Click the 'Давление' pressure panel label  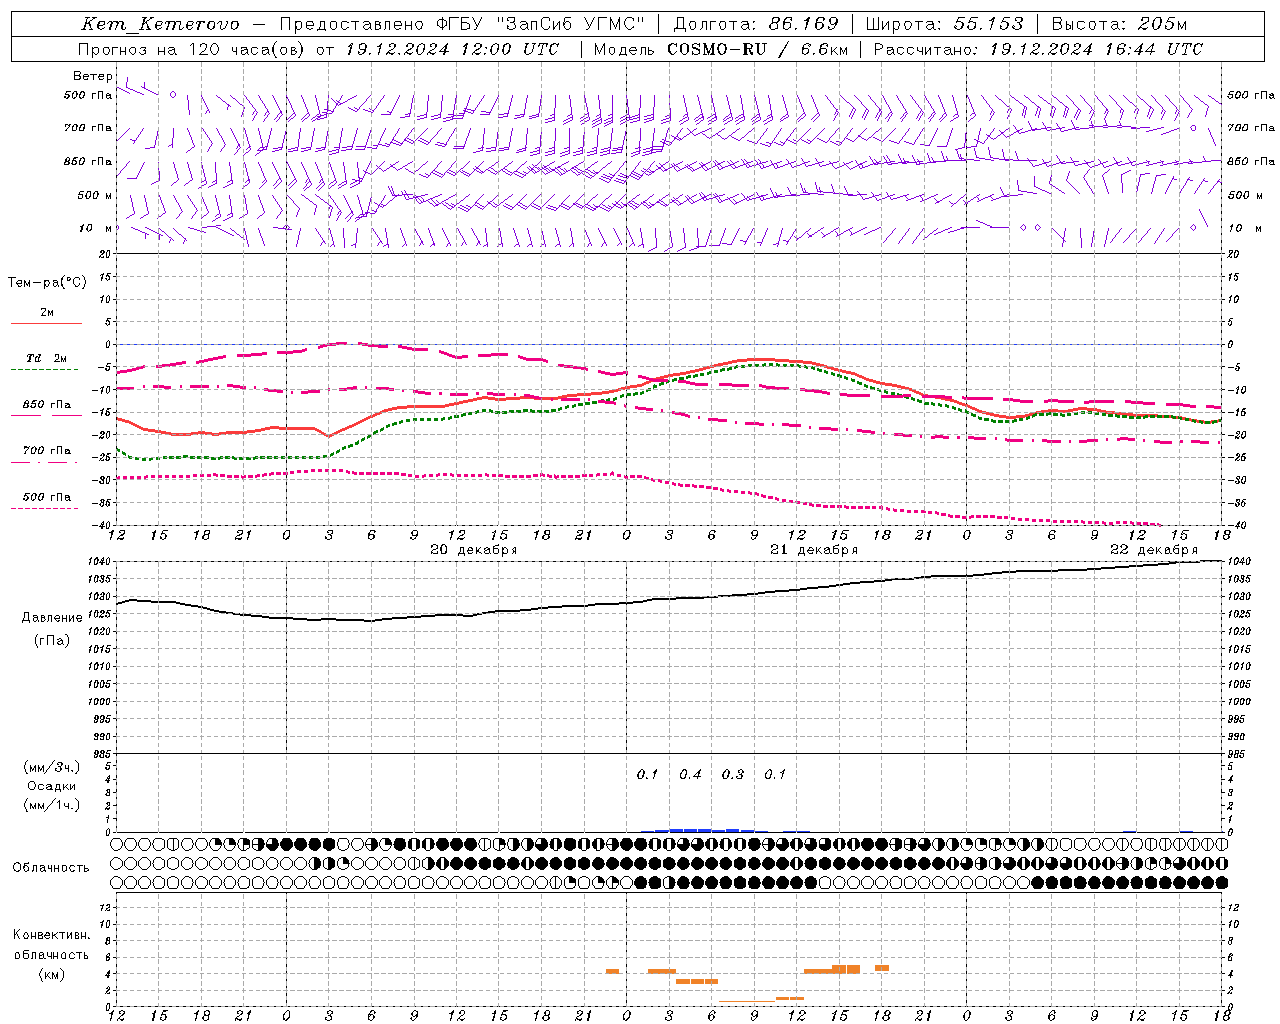tap(52, 618)
